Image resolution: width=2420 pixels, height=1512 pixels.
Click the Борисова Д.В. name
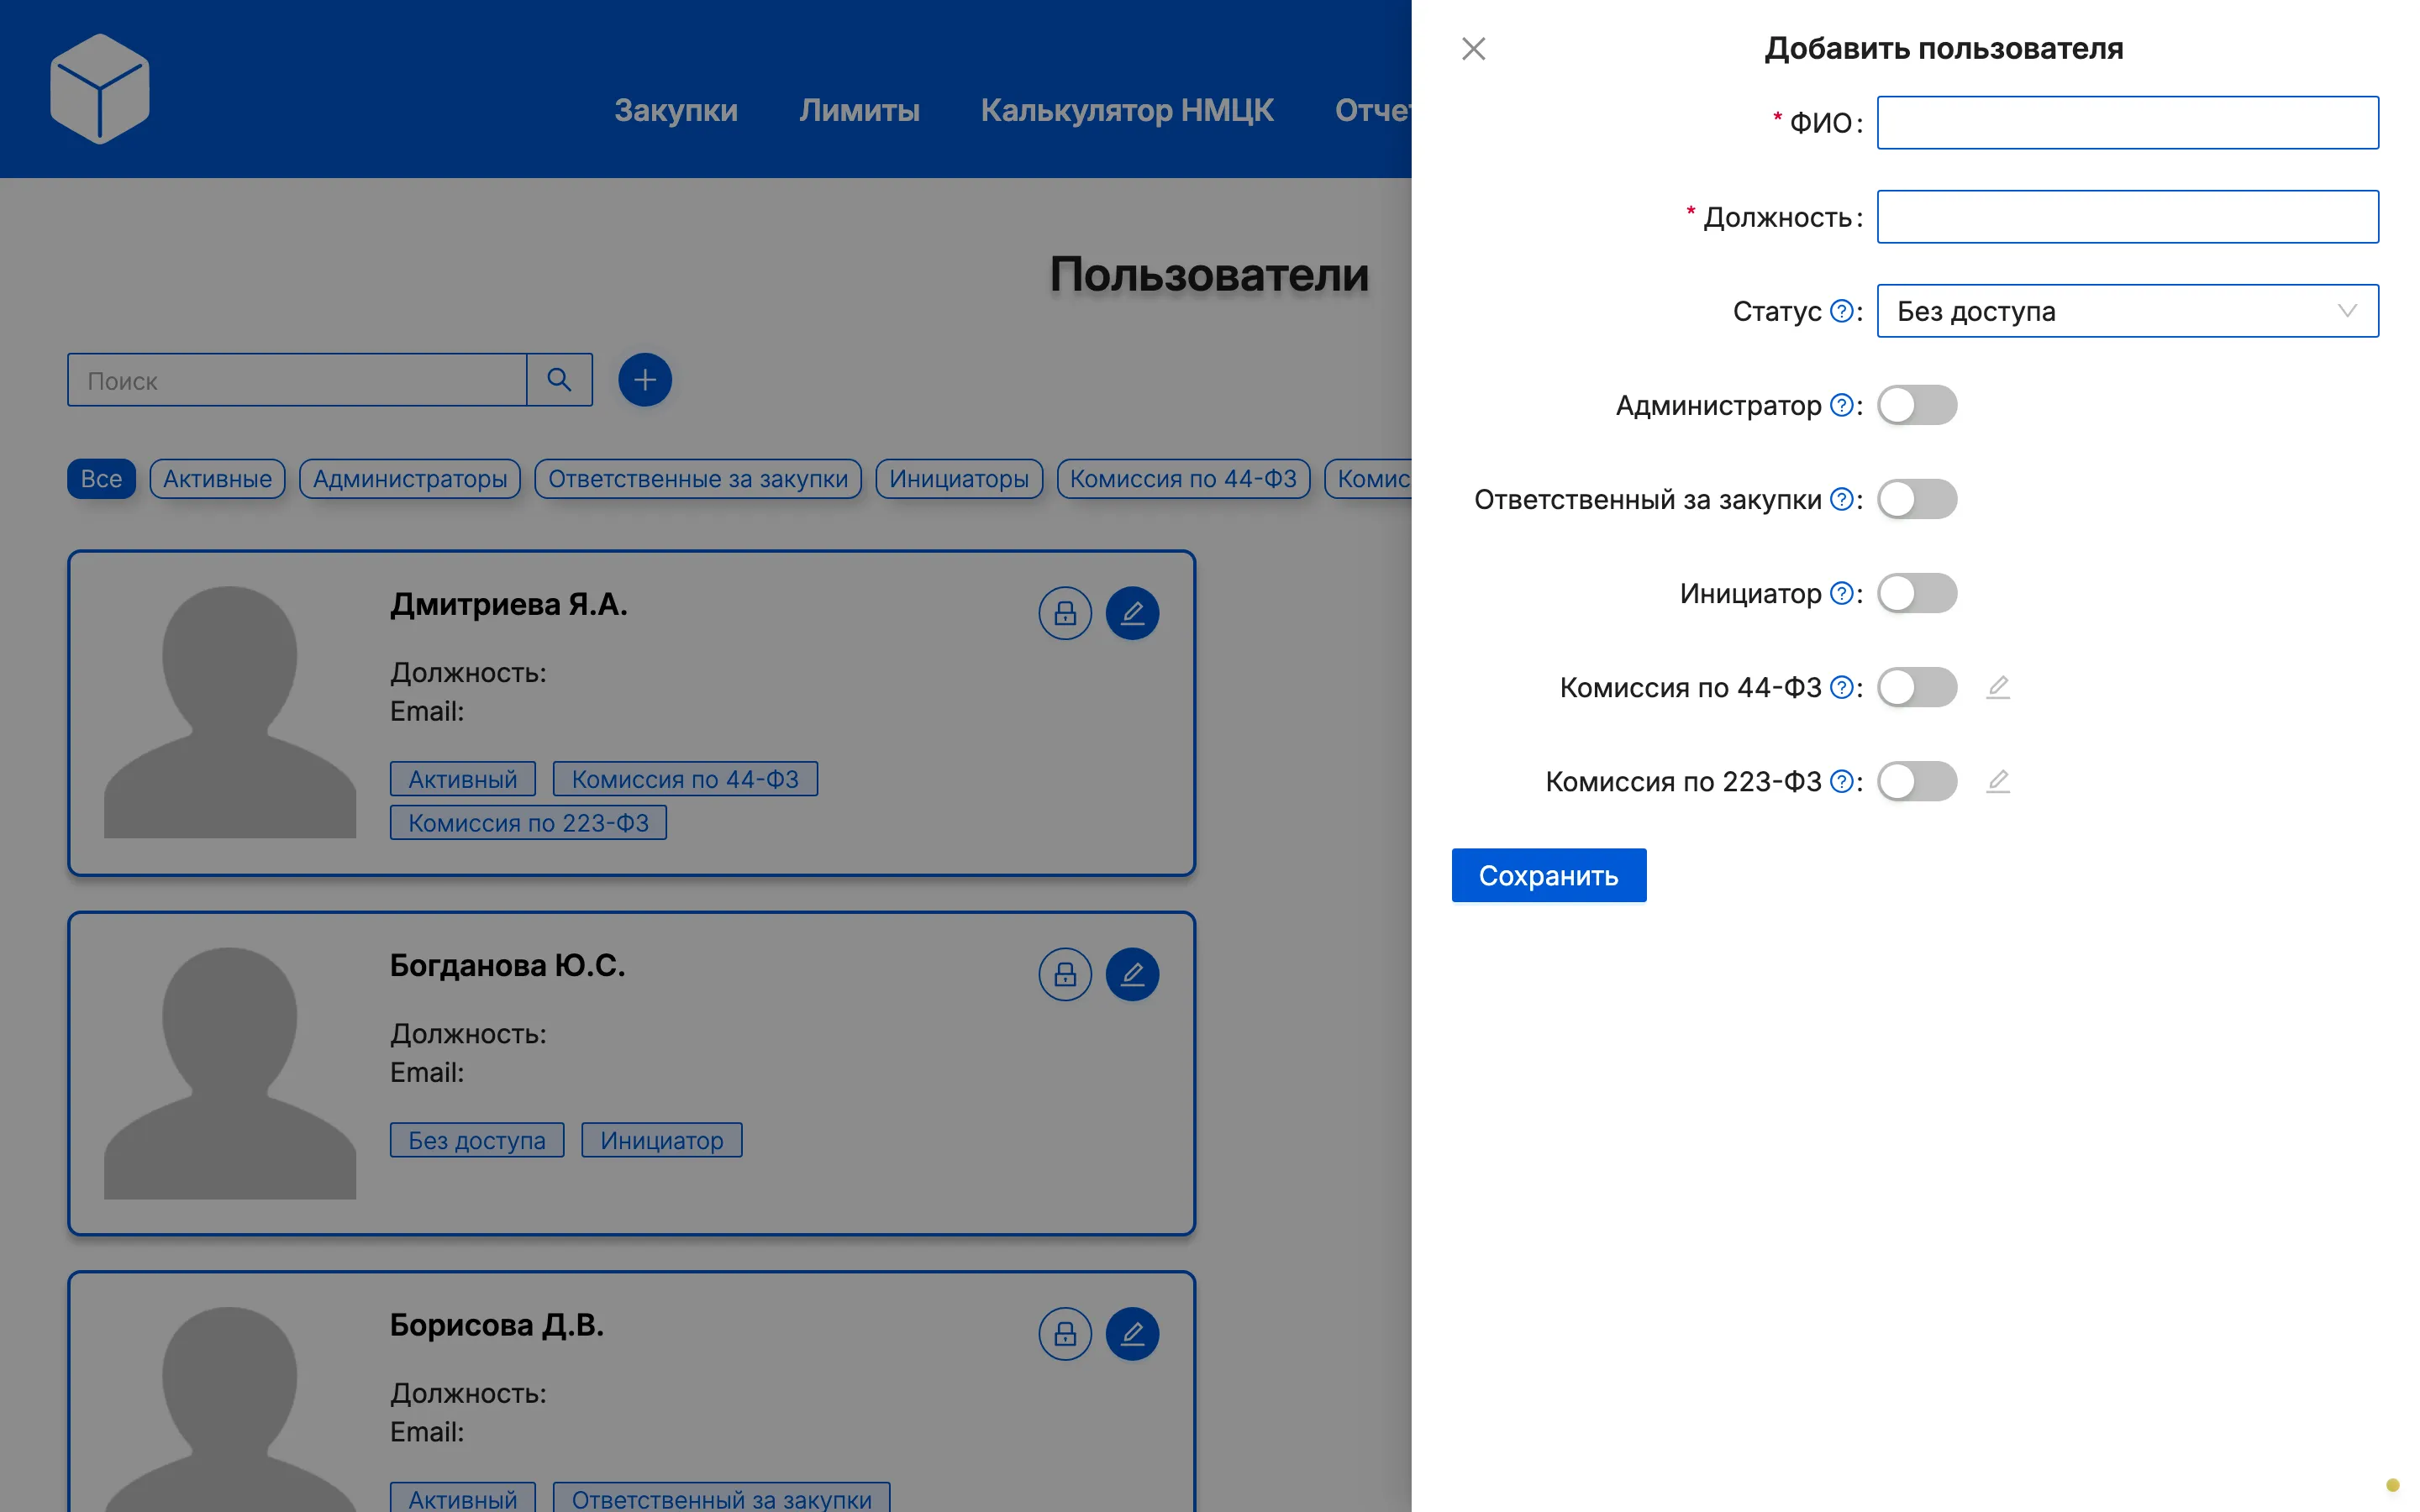click(x=496, y=1325)
